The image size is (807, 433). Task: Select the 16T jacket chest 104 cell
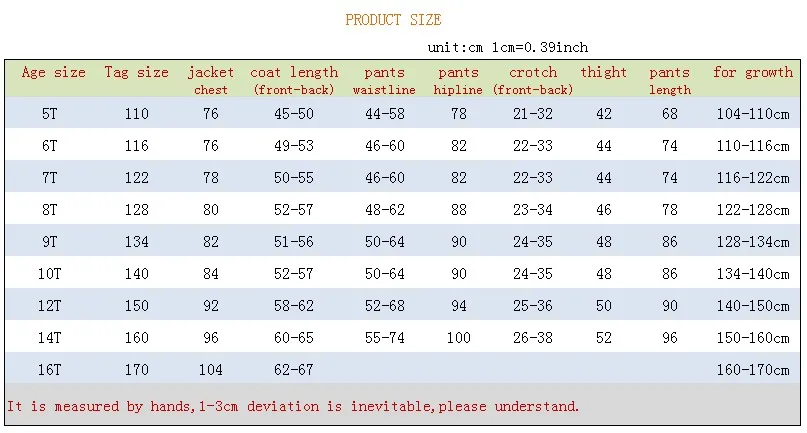coord(210,369)
